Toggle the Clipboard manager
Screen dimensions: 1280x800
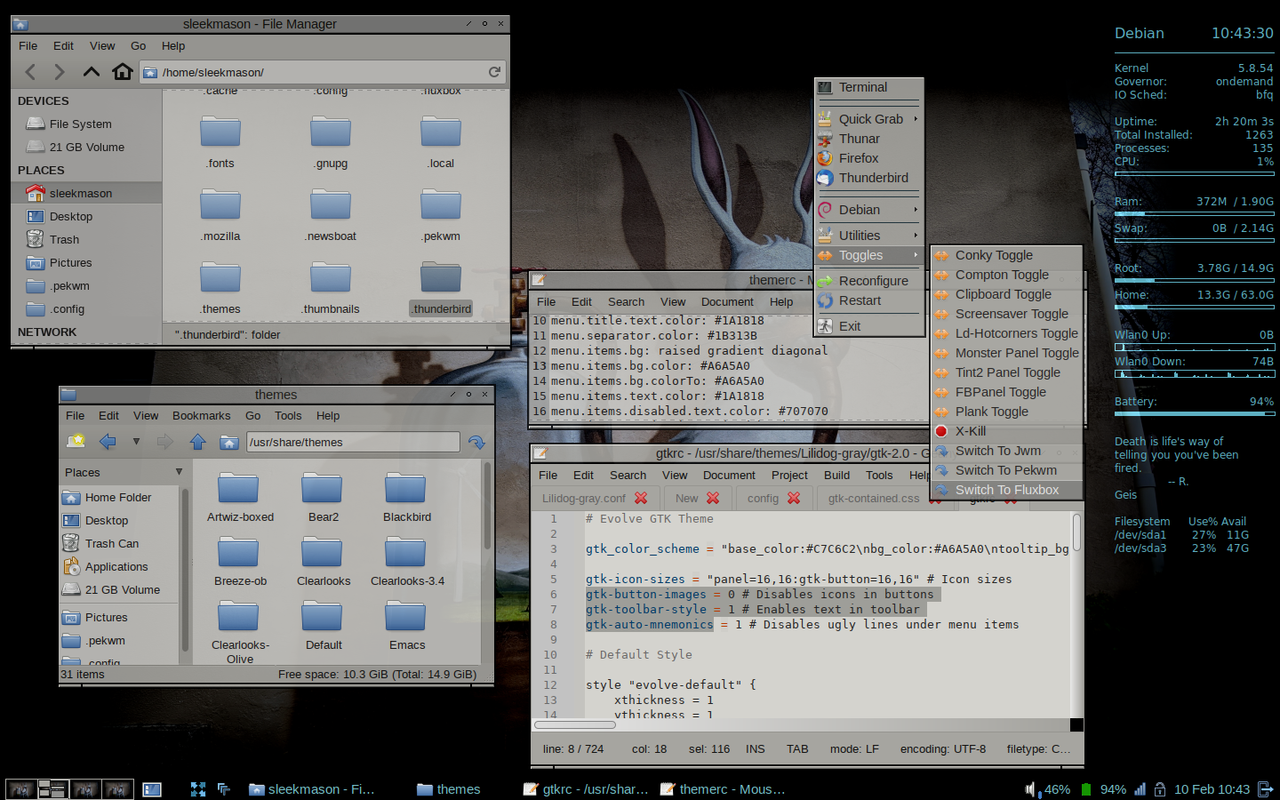(1006, 294)
